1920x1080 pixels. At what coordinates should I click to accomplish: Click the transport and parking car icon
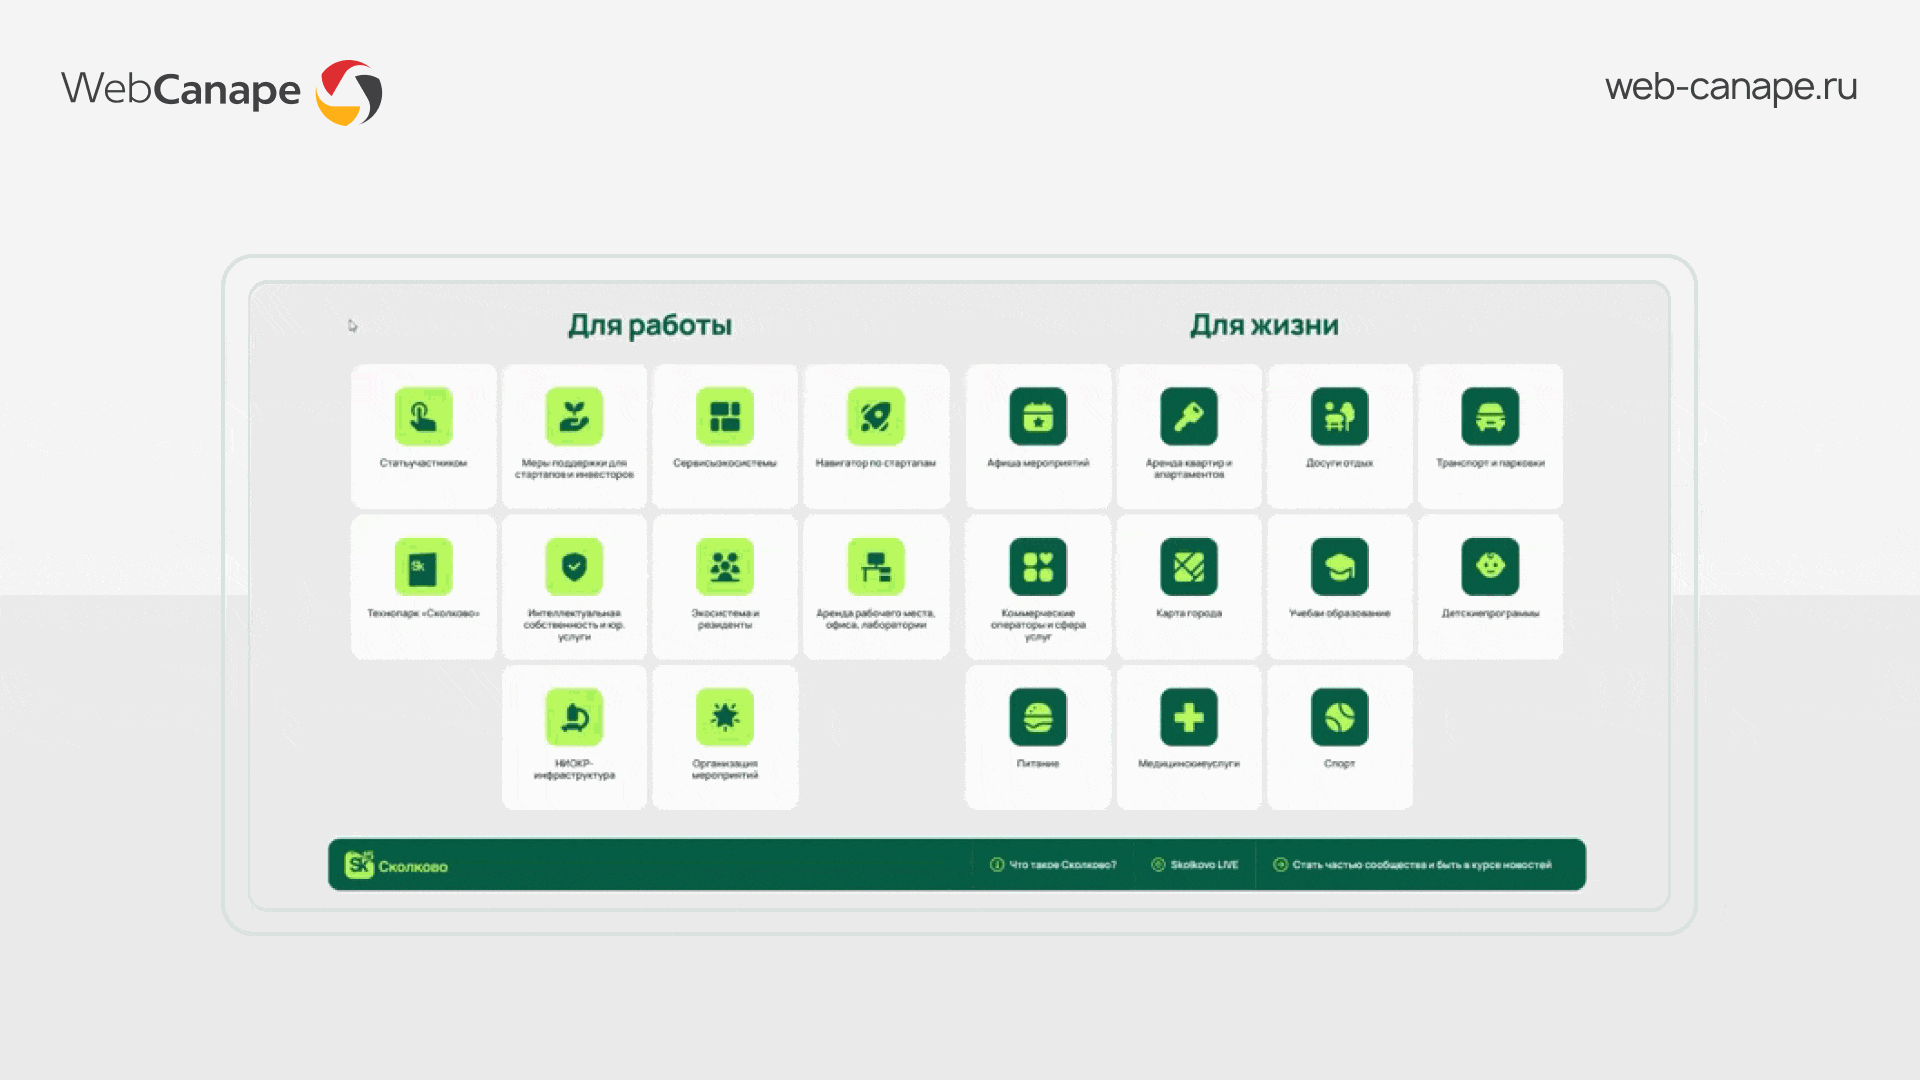point(1490,416)
